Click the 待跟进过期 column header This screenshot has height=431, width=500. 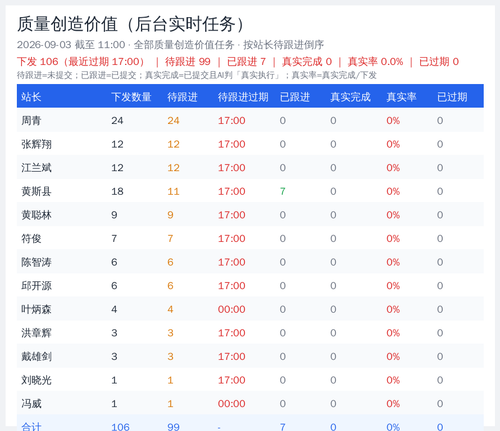[x=243, y=97]
